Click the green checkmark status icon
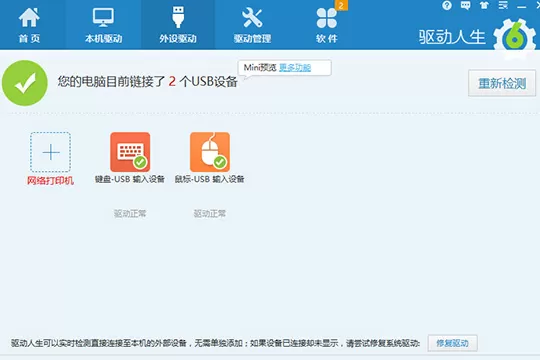This screenshot has width=540, height=360. click(x=25, y=83)
